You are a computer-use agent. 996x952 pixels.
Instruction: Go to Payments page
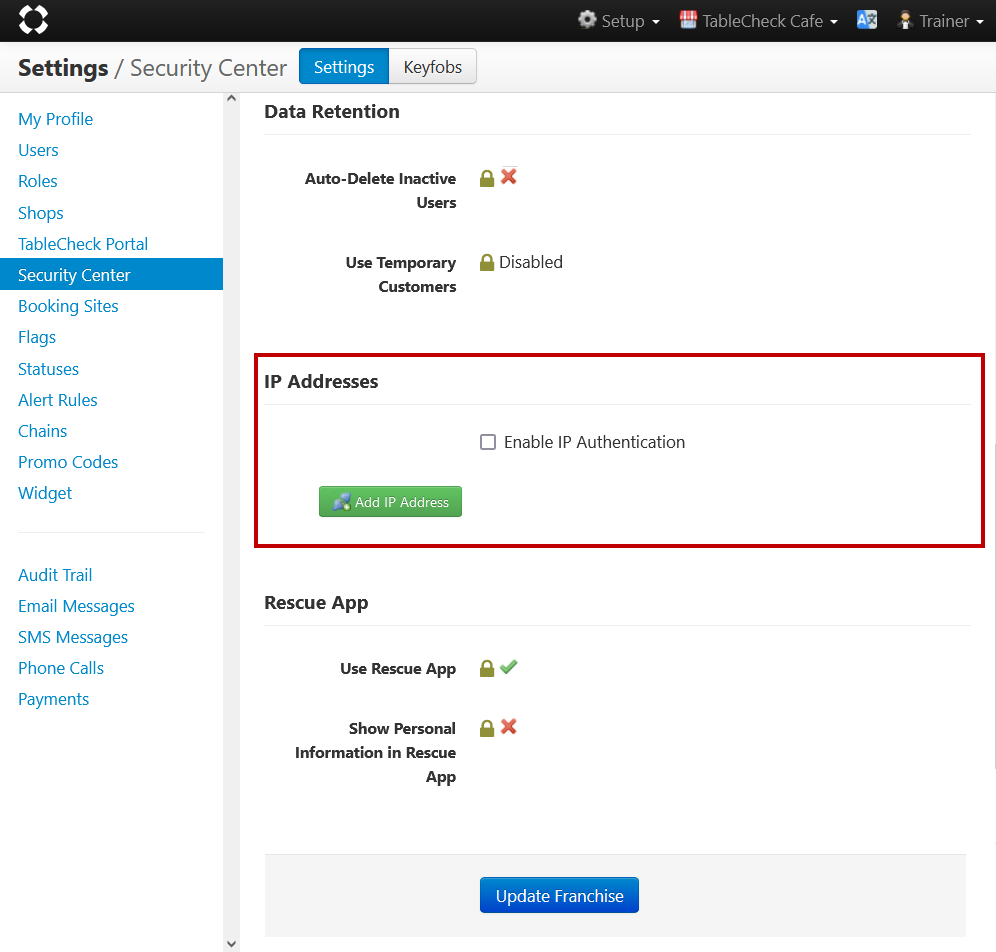point(53,700)
